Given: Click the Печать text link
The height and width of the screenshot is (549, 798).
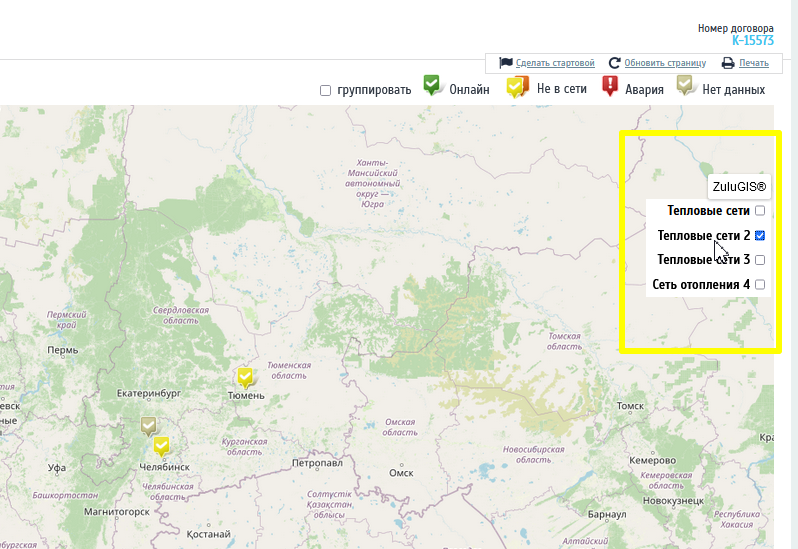Looking at the screenshot, I should tap(754, 63).
